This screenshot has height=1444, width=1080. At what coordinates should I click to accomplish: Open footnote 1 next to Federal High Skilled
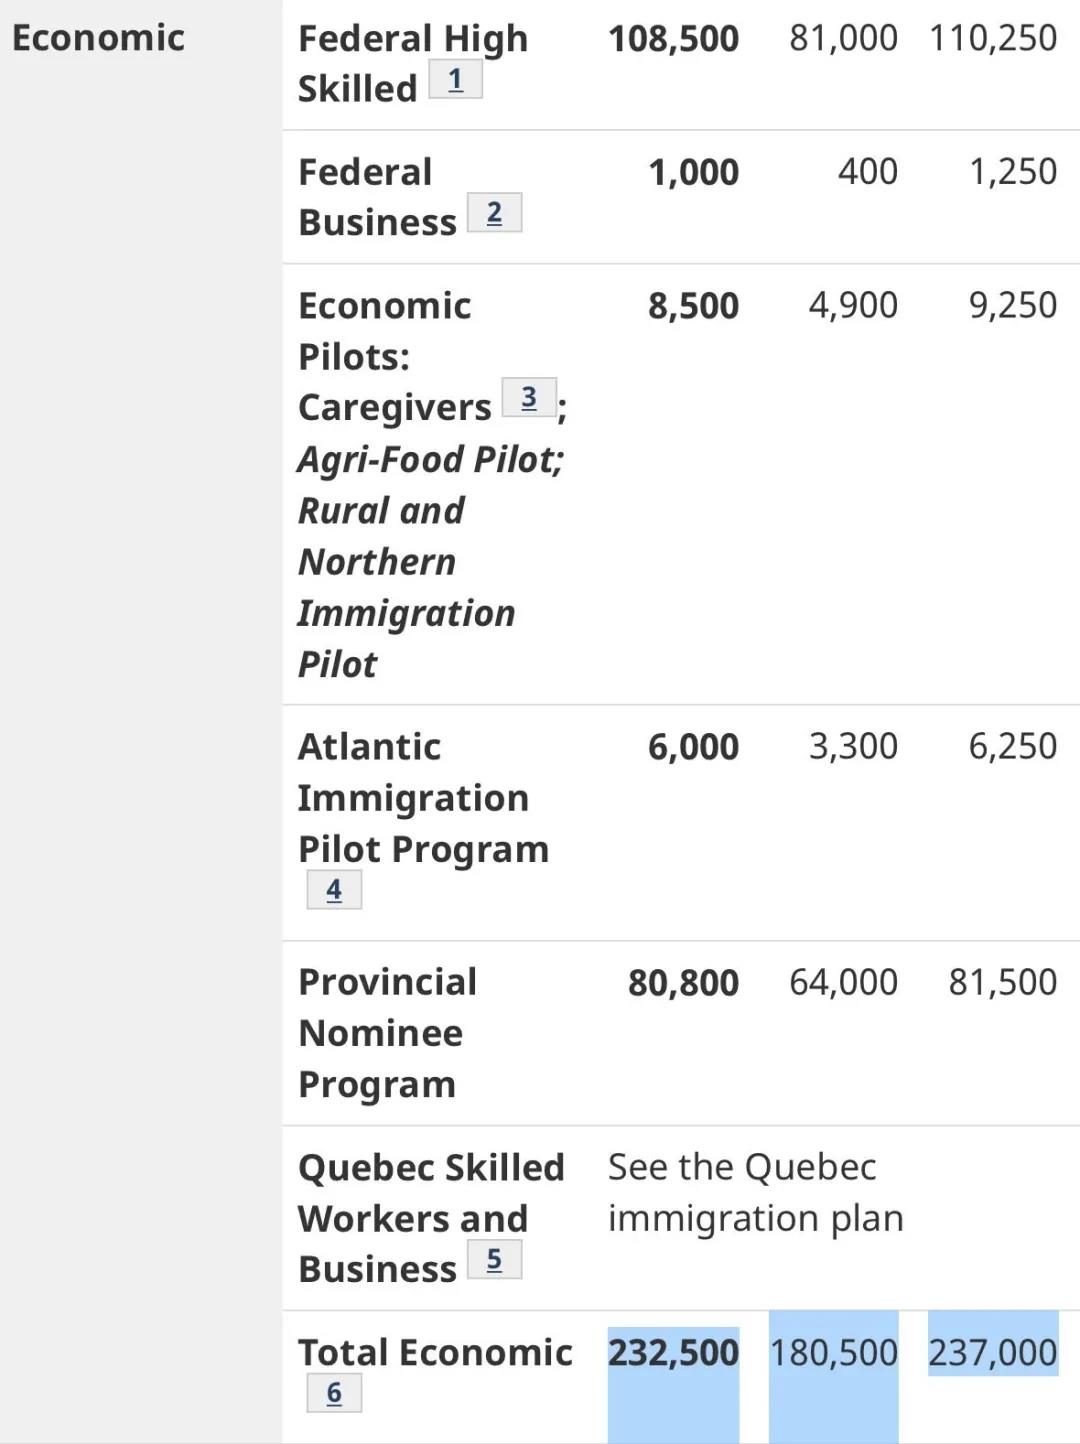click(x=455, y=80)
